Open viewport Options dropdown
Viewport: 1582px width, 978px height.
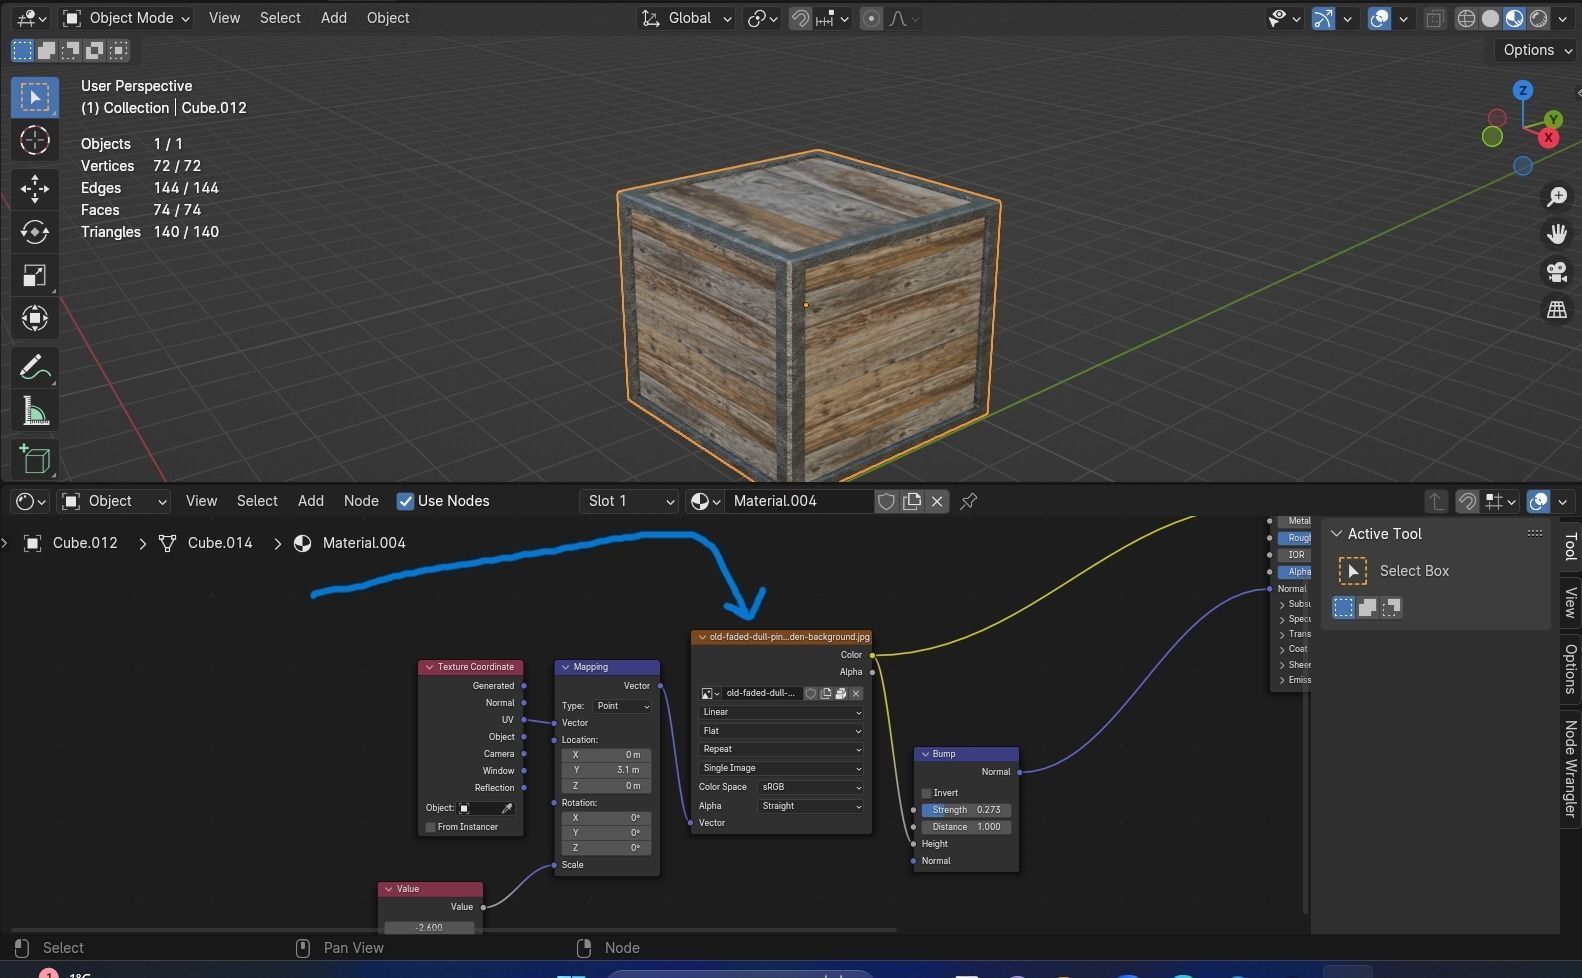pyautogui.click(x=1538, y=50)
